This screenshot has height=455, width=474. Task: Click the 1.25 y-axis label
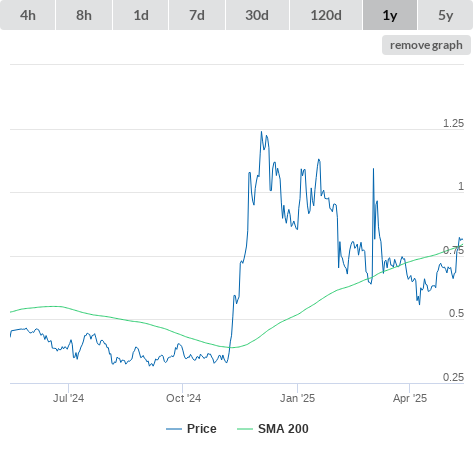point(453,123)
